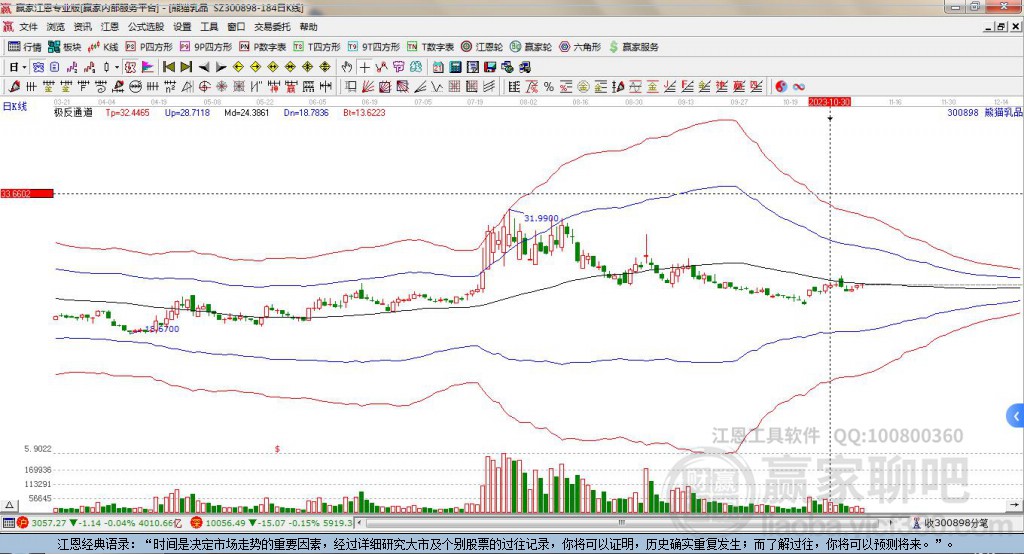This screenshot has height=554, width=1024.
Task: Open the 浏览 menu
Action: [56, 27]
